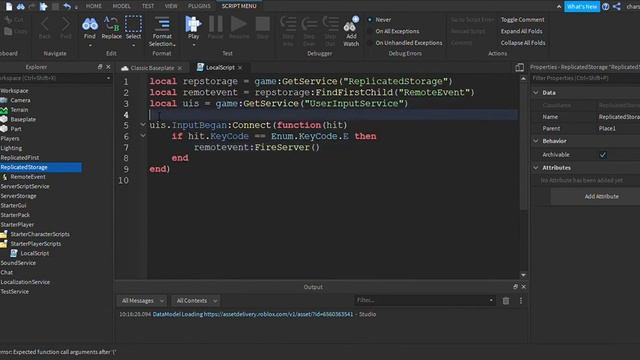The height and width of the screenshot is (360, 640).
Task: Open the Explorer filter dropdown arrow
Action: click(108, 78)
